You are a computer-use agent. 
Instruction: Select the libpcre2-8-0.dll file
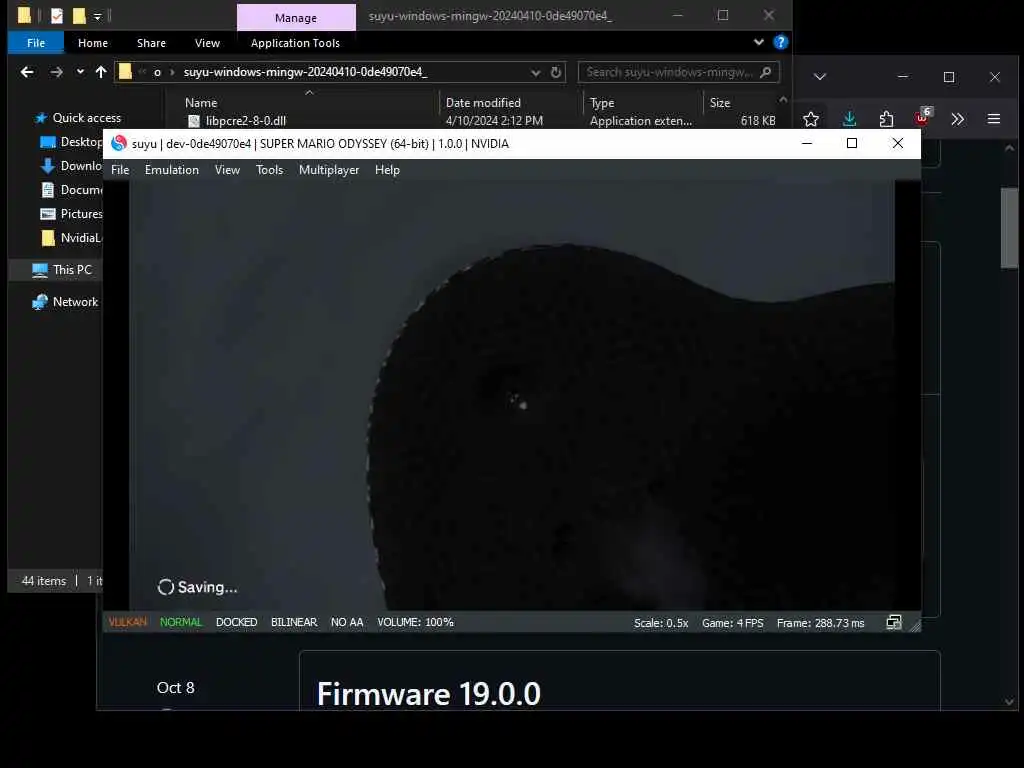[246, 121]
